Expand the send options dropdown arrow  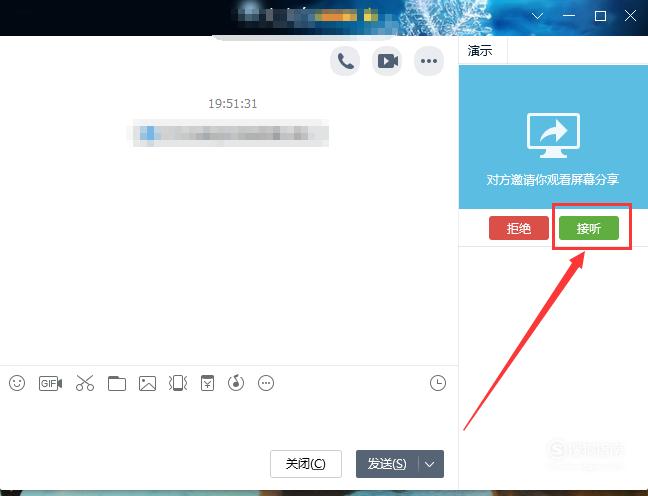point(431,464)
